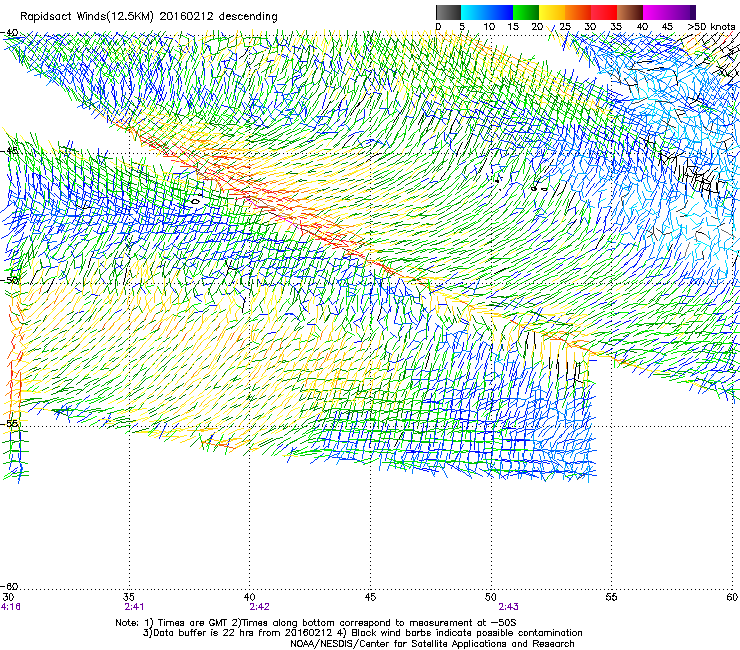This screenshot has width=740, height=650.
Task: Click the '55' longitude axis label
Action: click(x=611, y=597)
